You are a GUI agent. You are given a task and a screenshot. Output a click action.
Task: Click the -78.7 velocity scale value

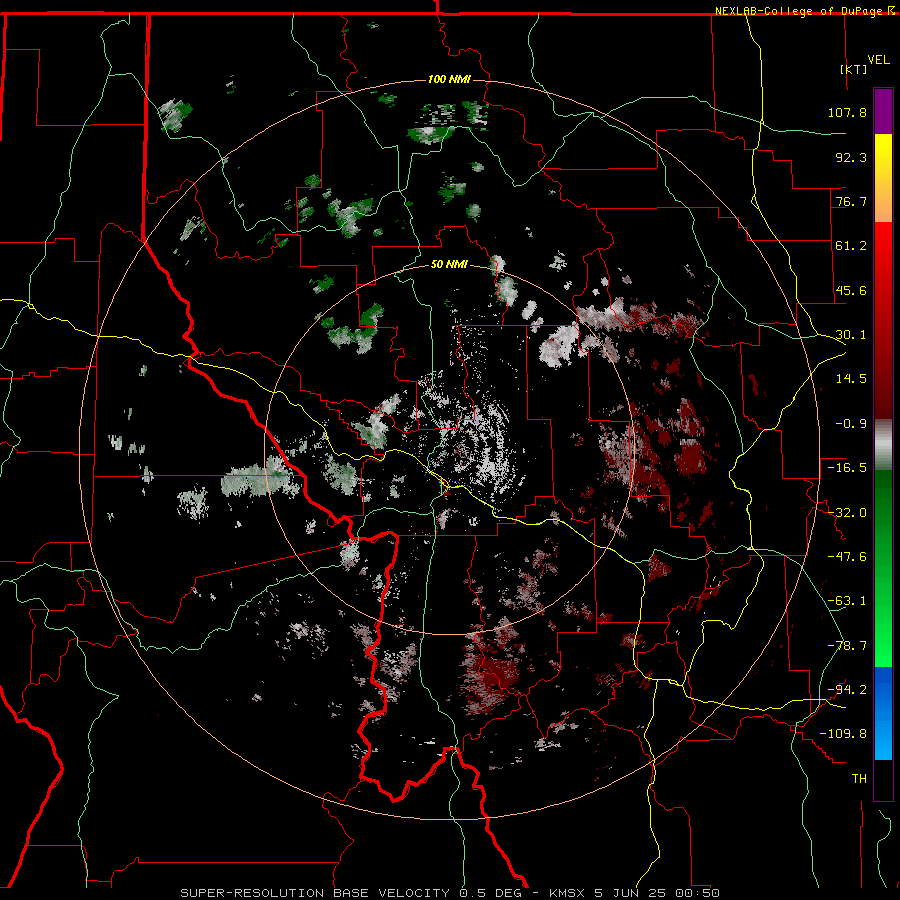[847, 646]
